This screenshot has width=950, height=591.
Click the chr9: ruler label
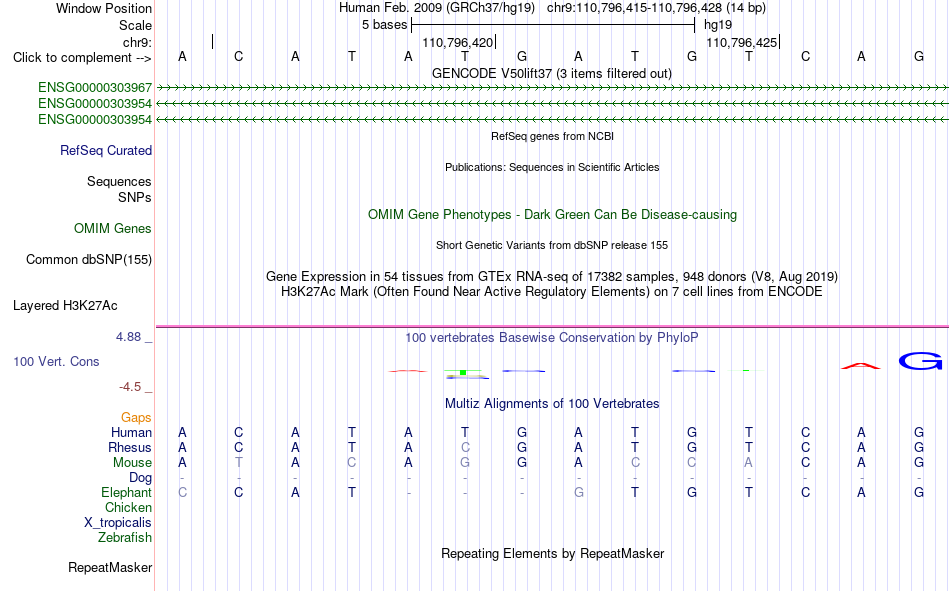pyautogui.click(x=137, y=42)
